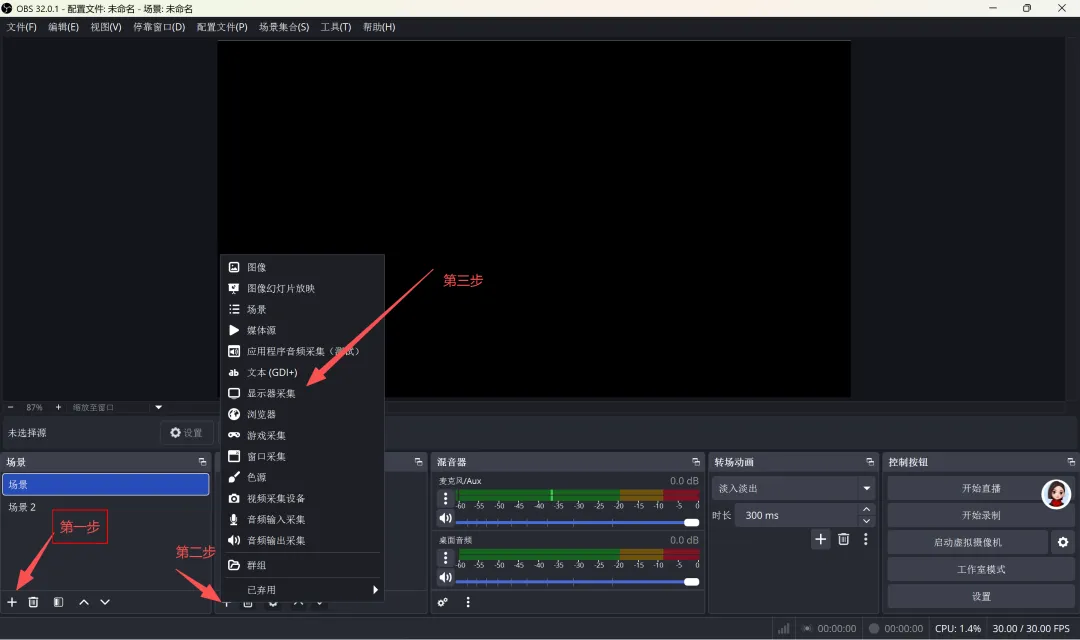Viewport: 1080px width, 640px height.
Task: Open advanced audio properties gear in Mixer
Action: (x=443, y=602)
